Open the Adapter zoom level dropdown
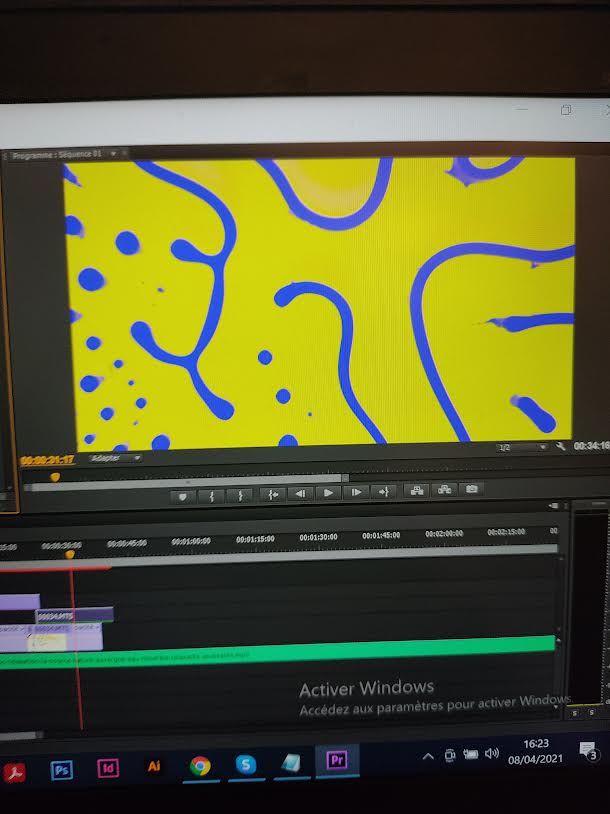The height and width of the screenshot is (814, 610). point(114,458)
